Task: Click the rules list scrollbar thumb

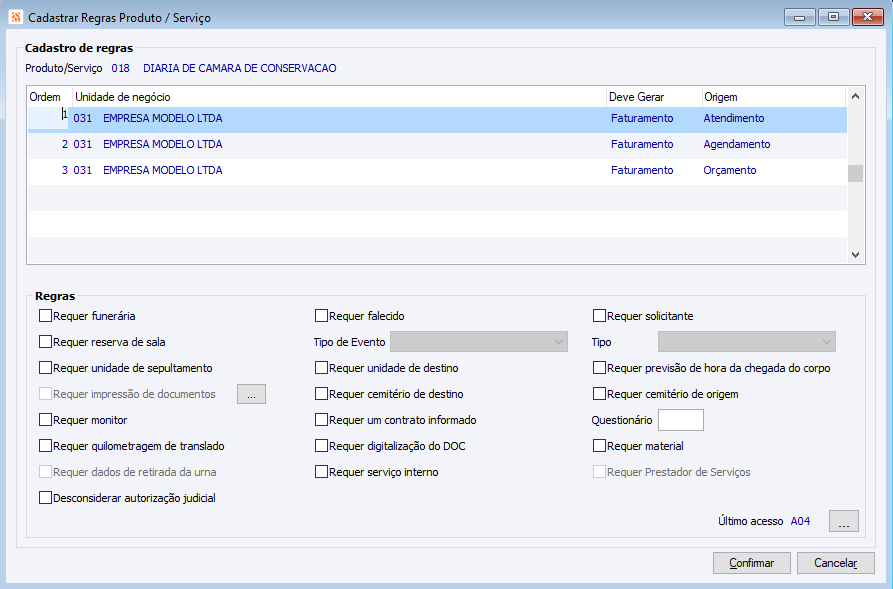Action: pos(855,173)
